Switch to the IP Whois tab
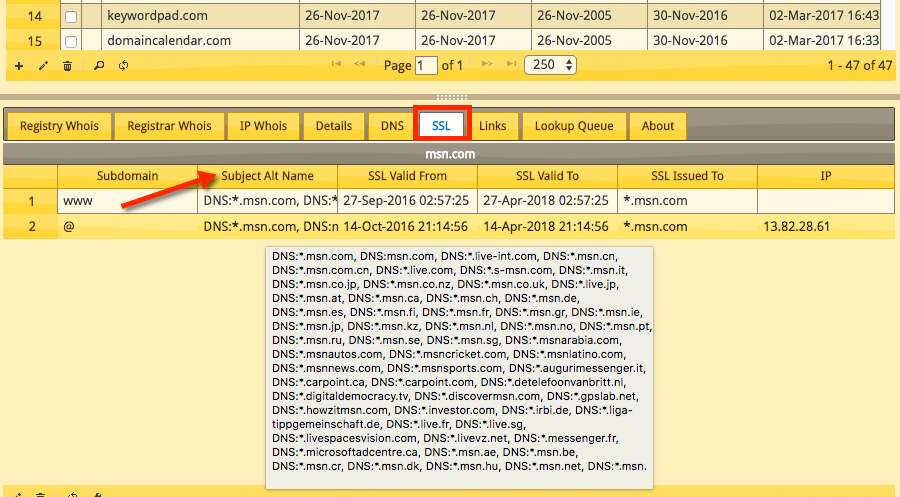 point(263,126)
